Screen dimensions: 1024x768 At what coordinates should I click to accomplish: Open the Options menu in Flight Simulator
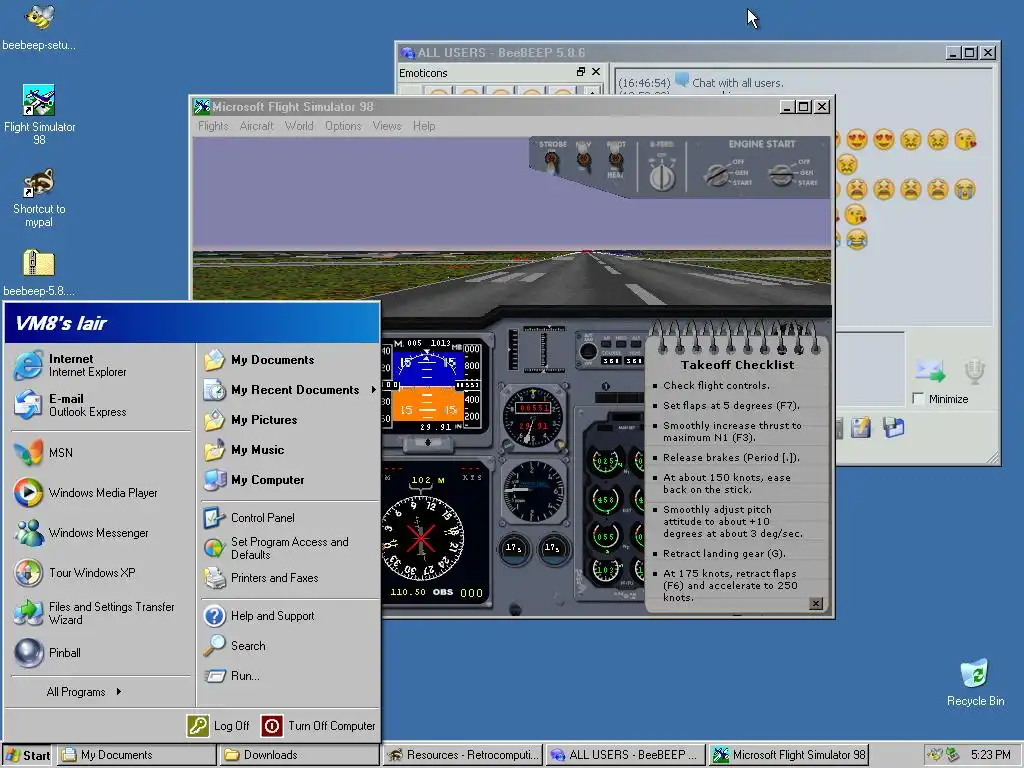343,126
